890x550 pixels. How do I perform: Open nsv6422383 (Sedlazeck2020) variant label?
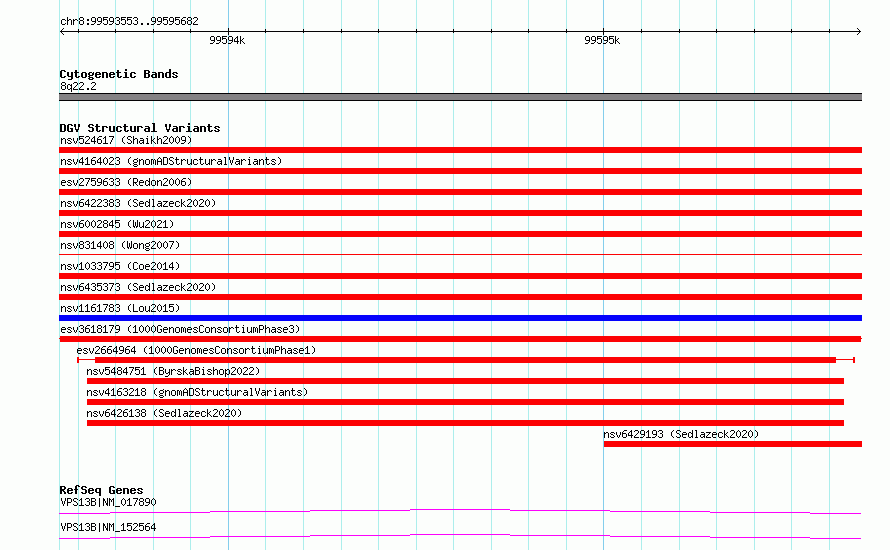(x=138, y=203)
